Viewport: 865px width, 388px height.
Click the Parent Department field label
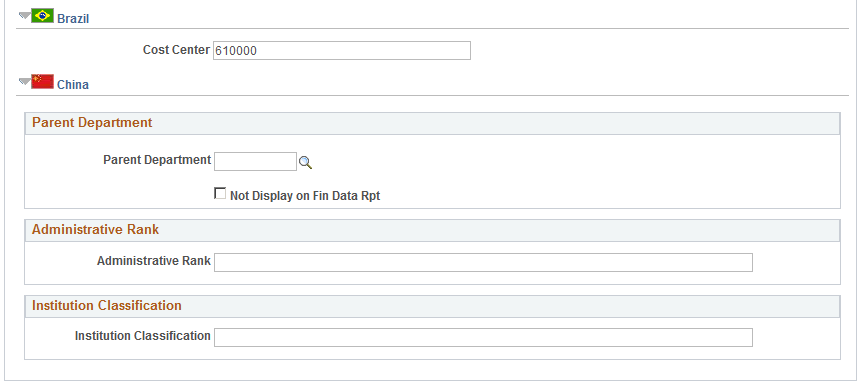click(157, 160)
